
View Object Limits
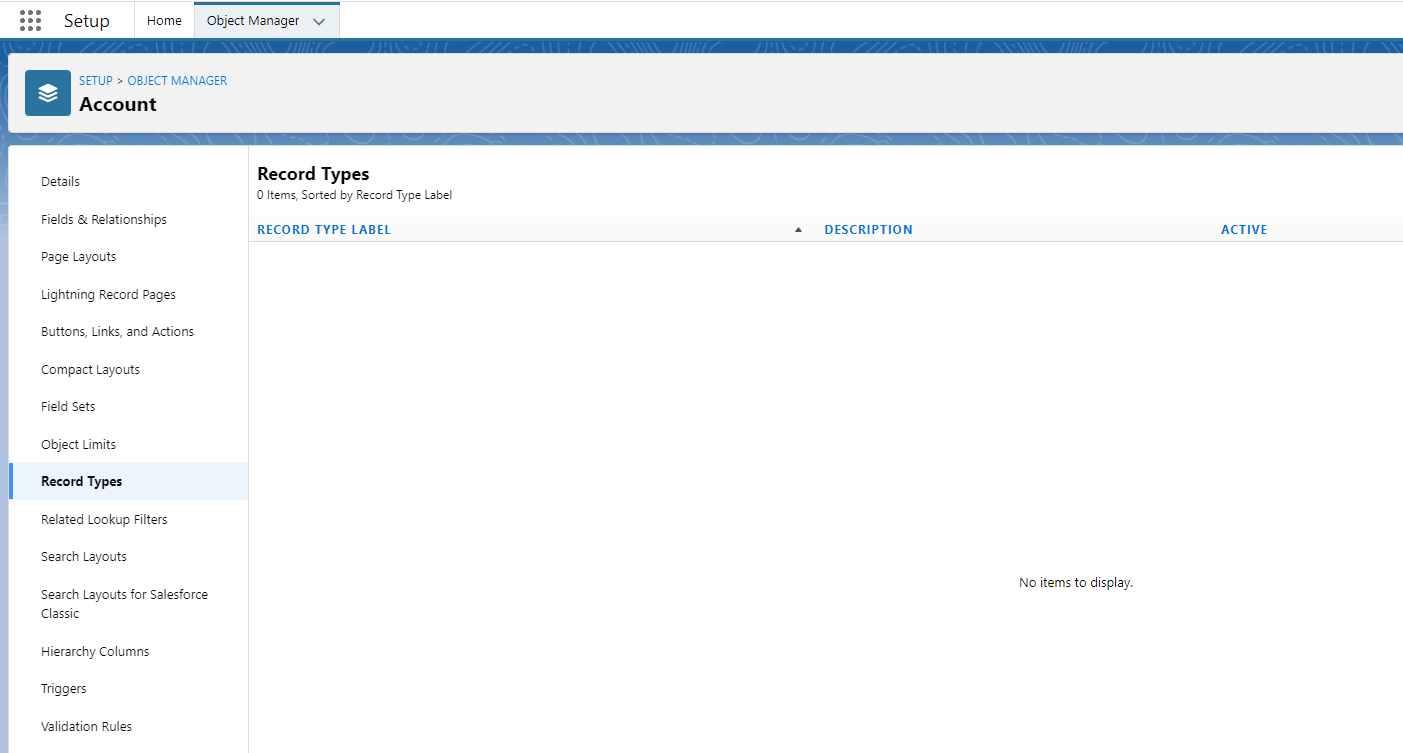[x=78, y=445]
